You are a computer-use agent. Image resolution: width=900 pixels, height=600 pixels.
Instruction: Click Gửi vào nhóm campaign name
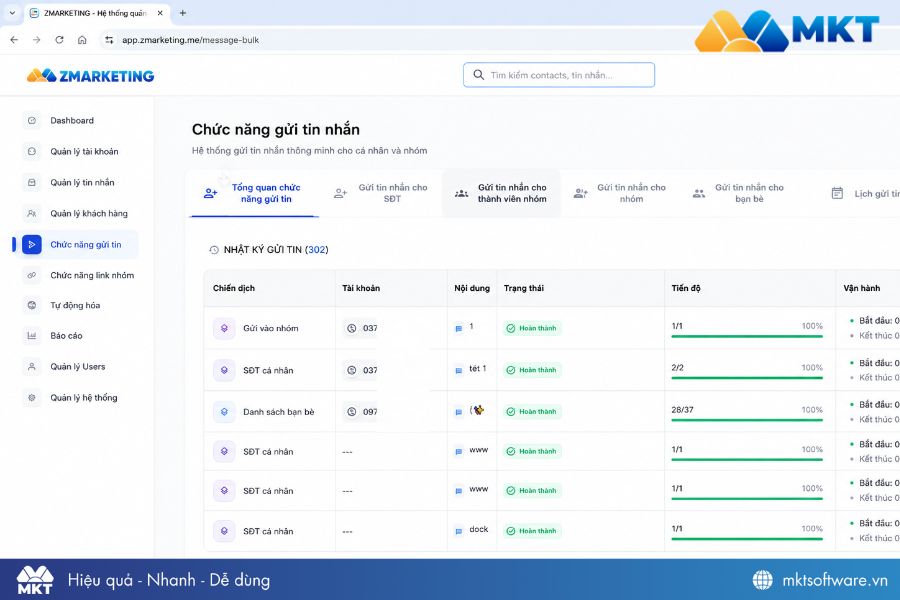(x=270, y=328)
